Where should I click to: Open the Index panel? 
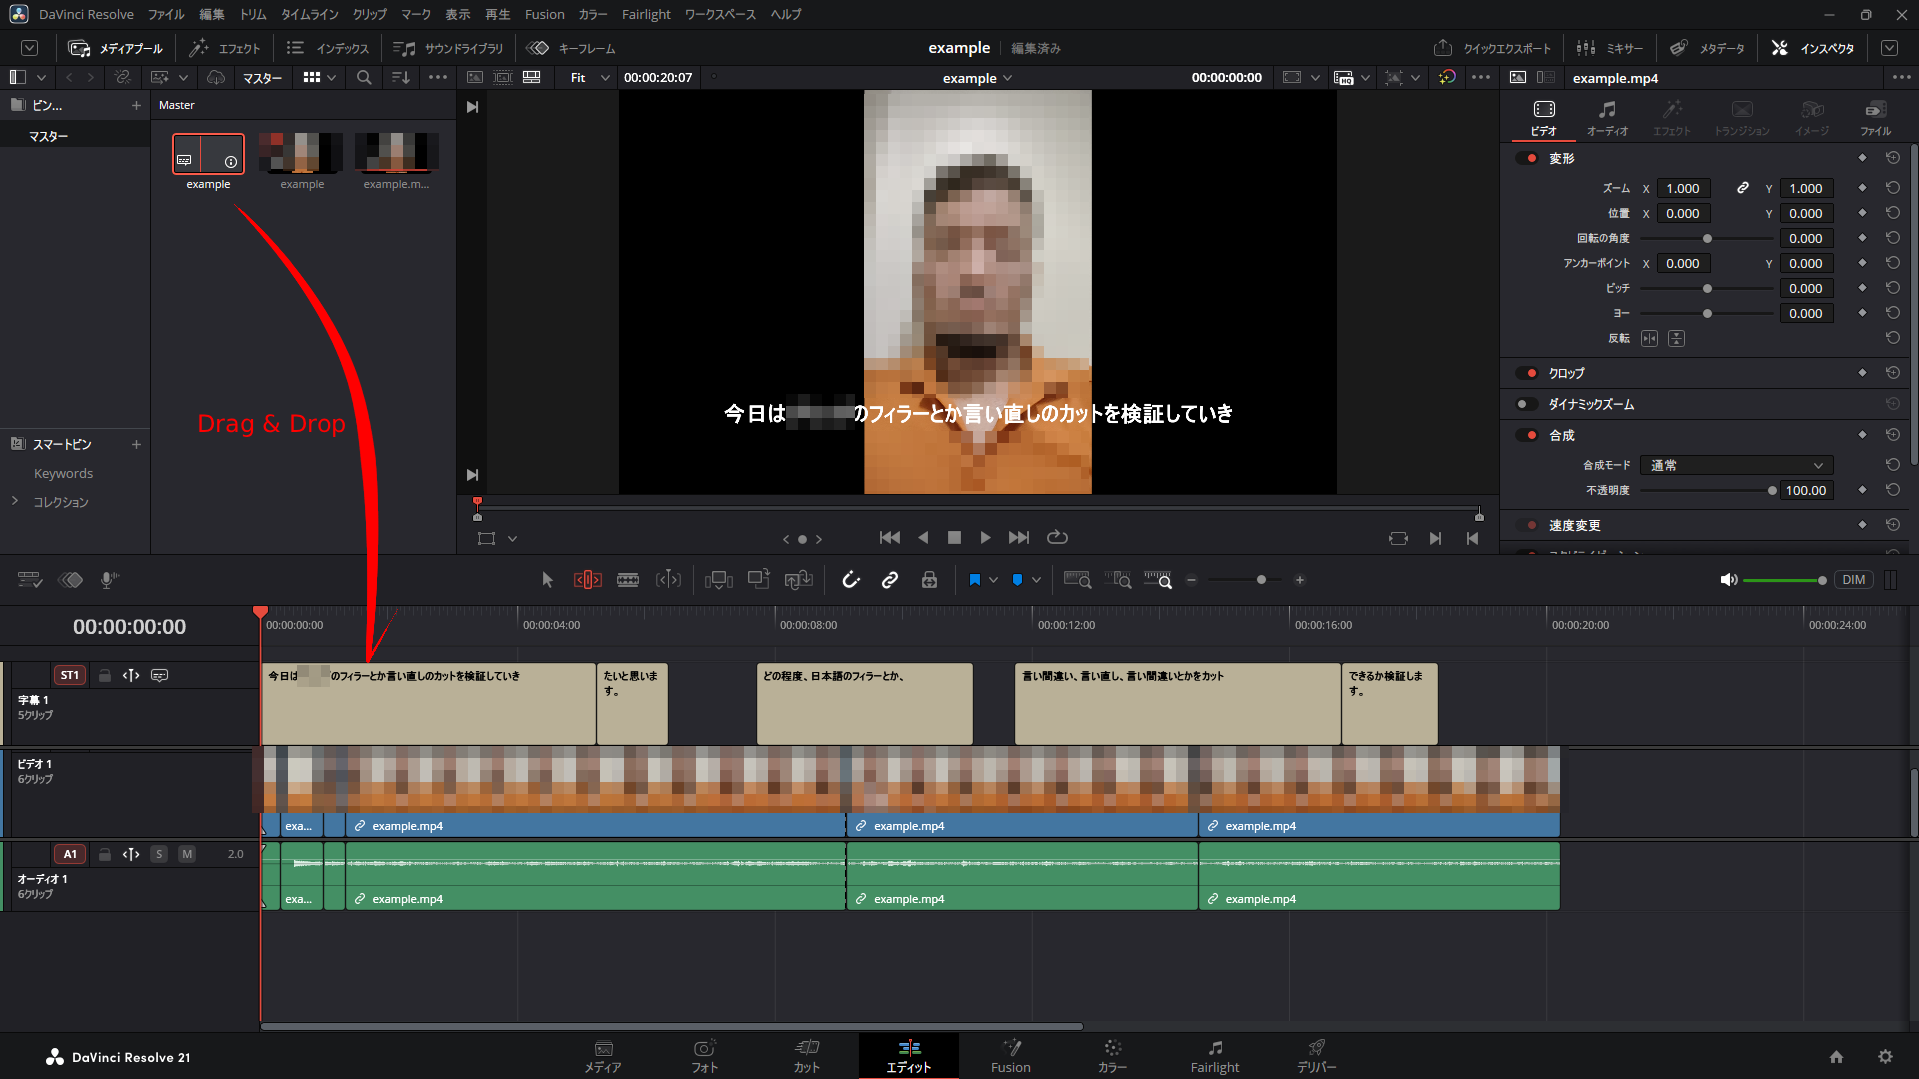tap(328, 48)
